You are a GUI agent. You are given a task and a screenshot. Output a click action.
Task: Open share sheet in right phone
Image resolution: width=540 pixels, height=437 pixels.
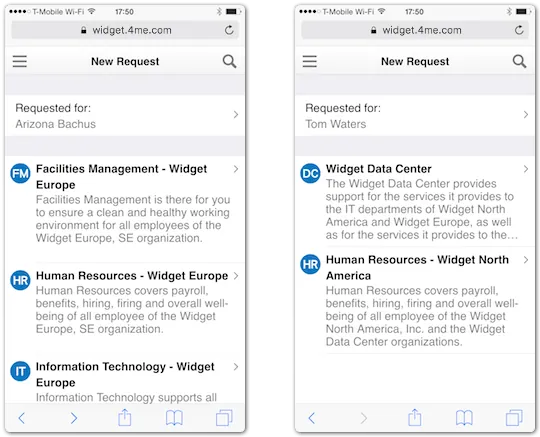point(415,417)
